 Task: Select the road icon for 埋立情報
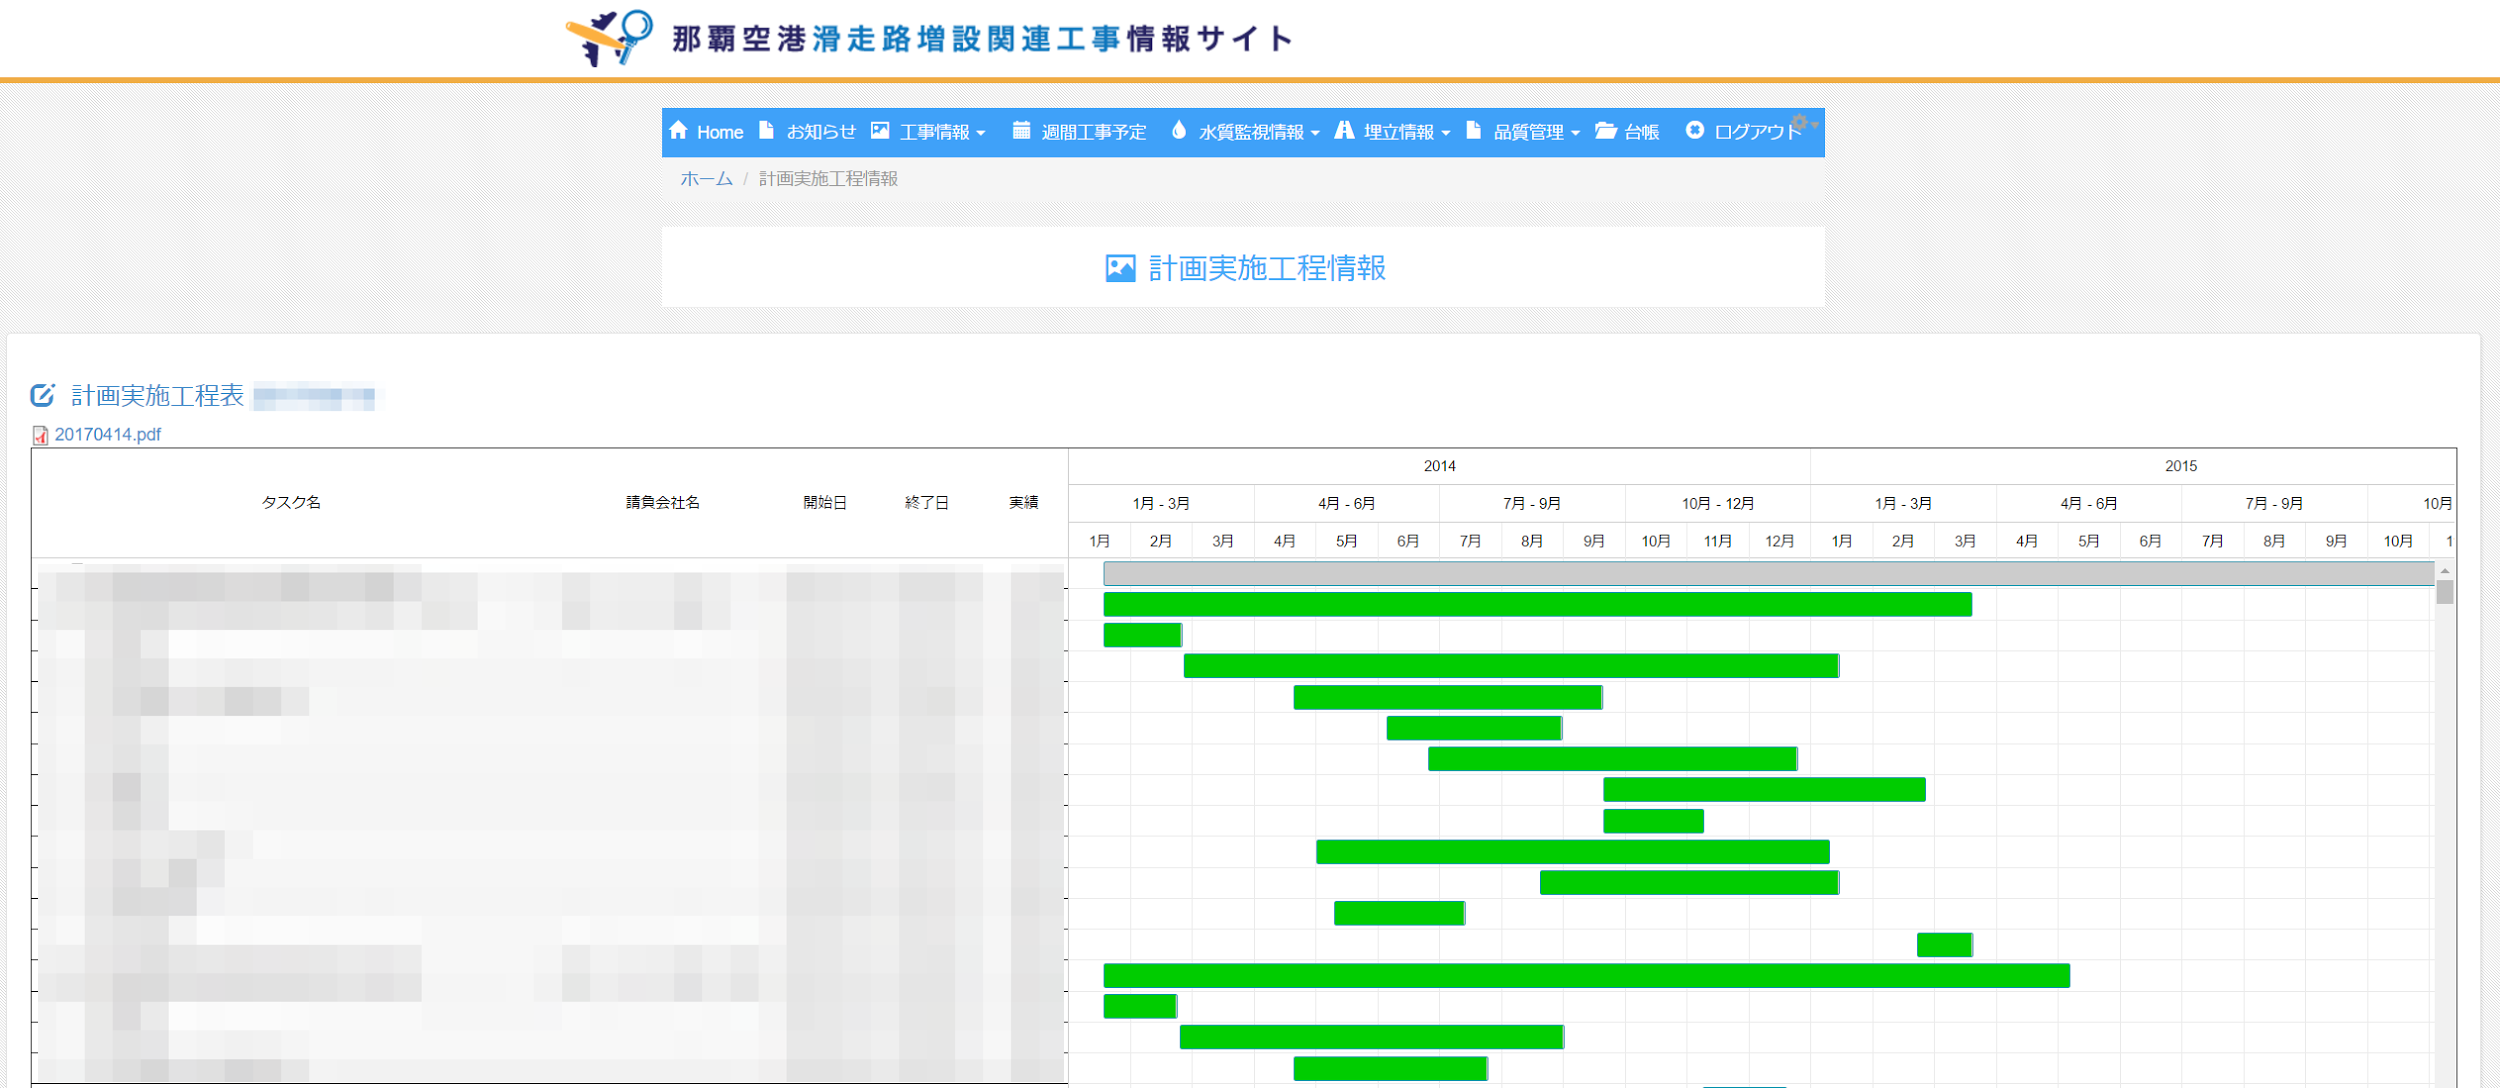[x=1343, y=131]
